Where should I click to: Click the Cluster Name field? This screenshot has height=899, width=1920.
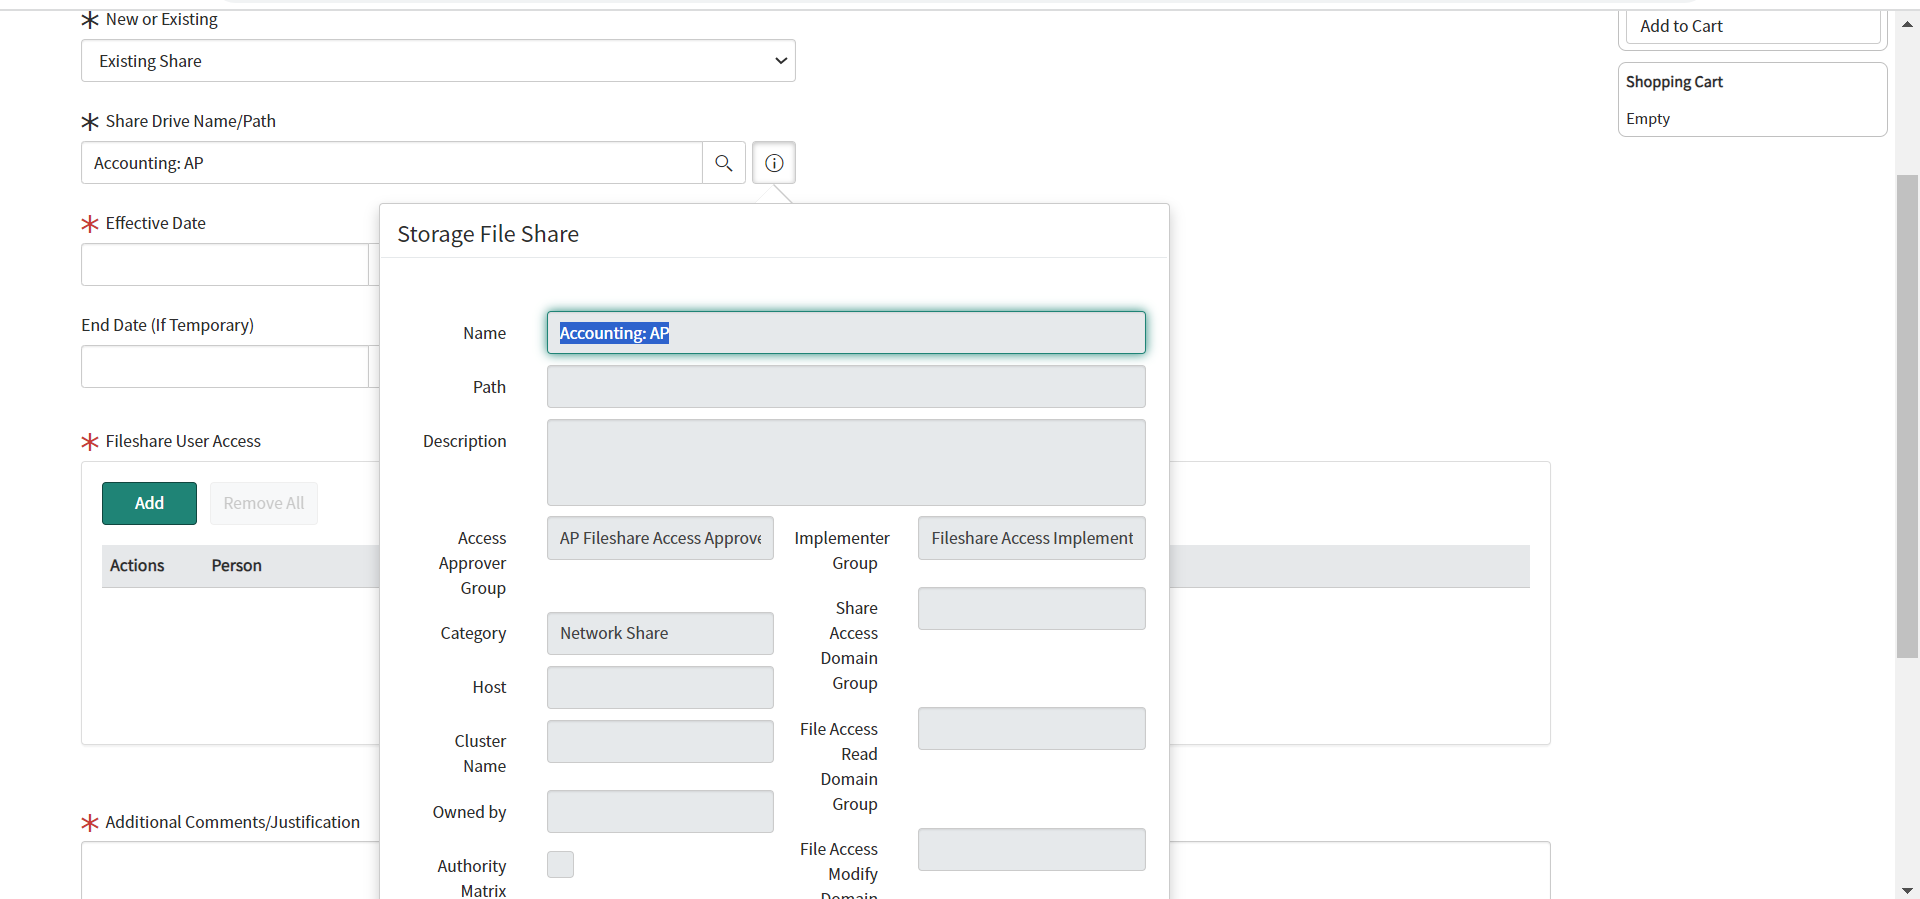660,741
